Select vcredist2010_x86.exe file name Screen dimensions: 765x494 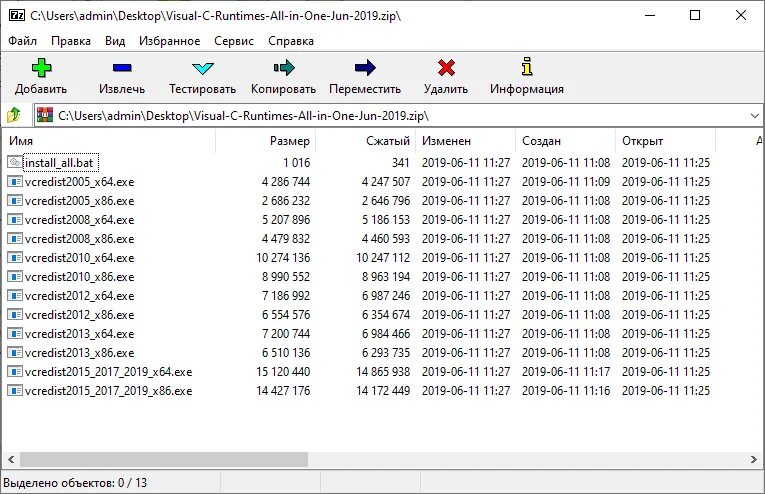click(80, 277)
